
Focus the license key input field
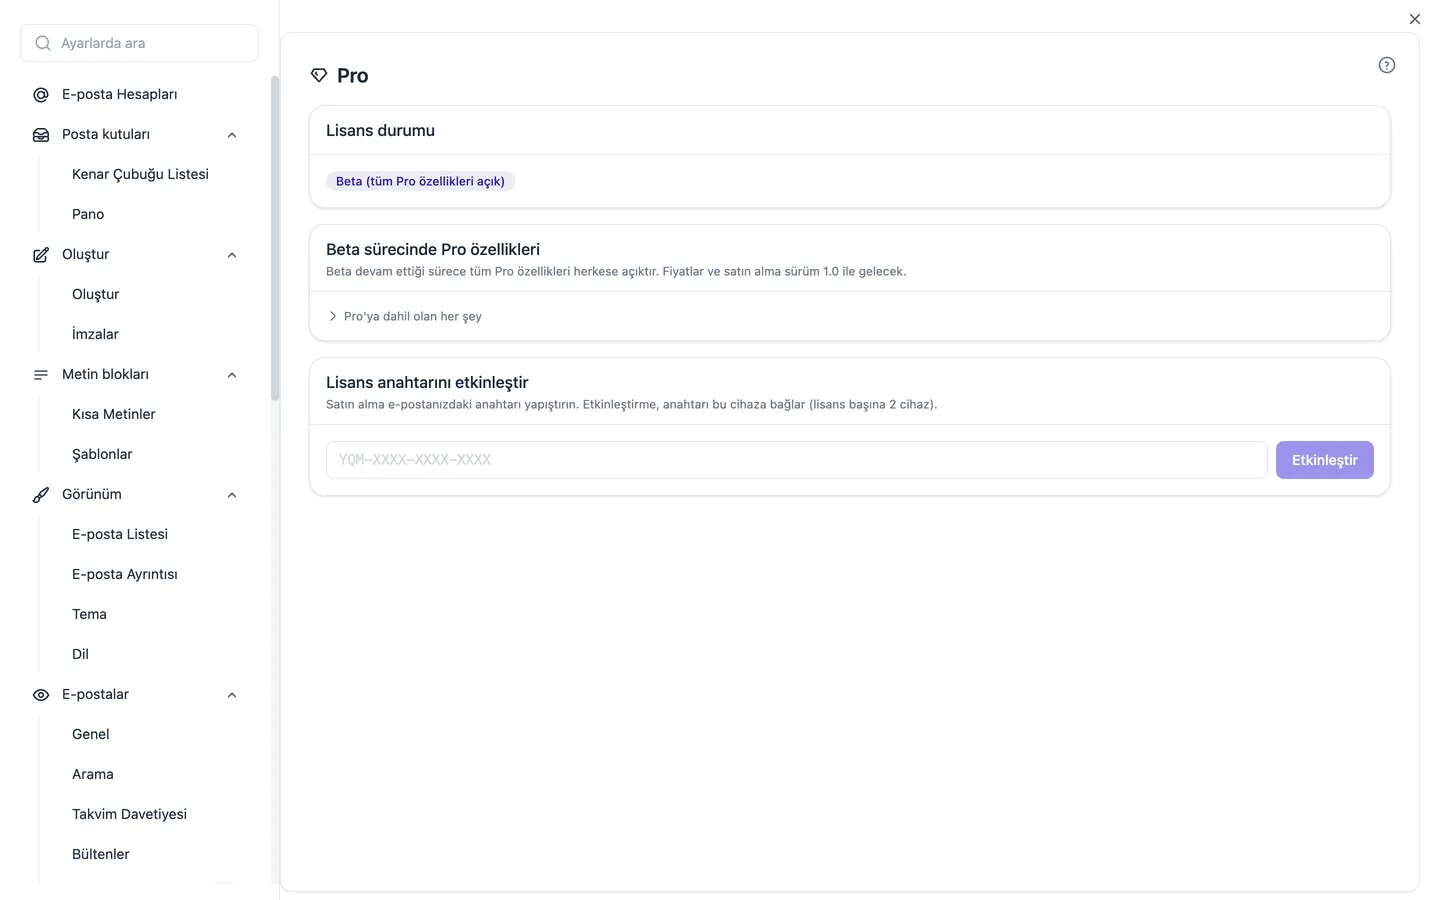click(797, 460)
